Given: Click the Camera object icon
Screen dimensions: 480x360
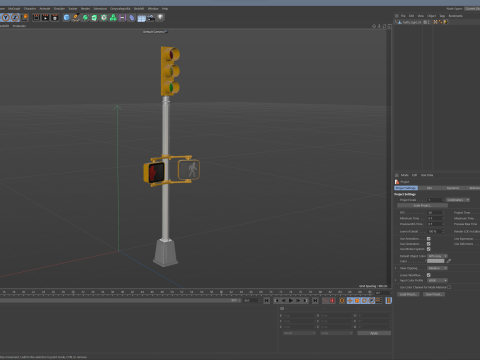Looking at the screenshot, I should click(151, 18).
